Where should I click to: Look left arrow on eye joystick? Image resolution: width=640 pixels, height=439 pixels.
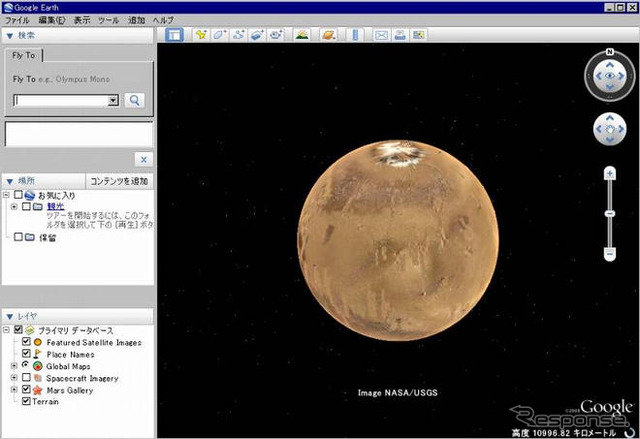599,76
